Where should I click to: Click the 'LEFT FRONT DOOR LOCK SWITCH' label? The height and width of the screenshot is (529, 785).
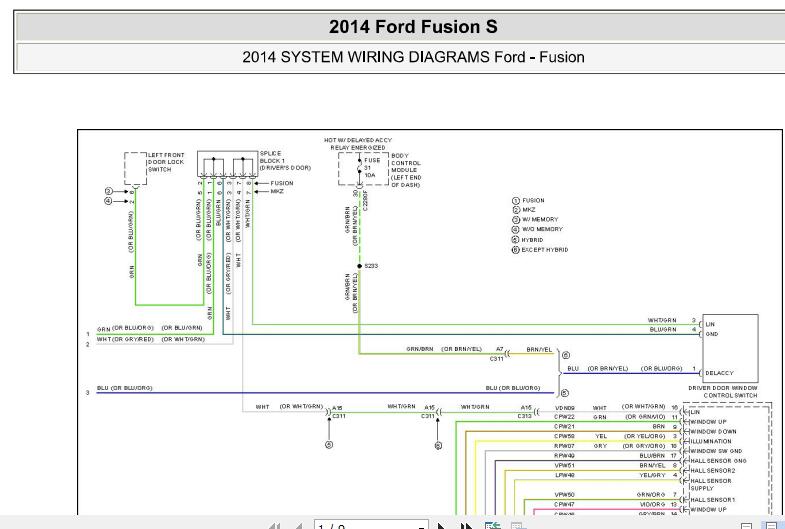tap(166, 162)
